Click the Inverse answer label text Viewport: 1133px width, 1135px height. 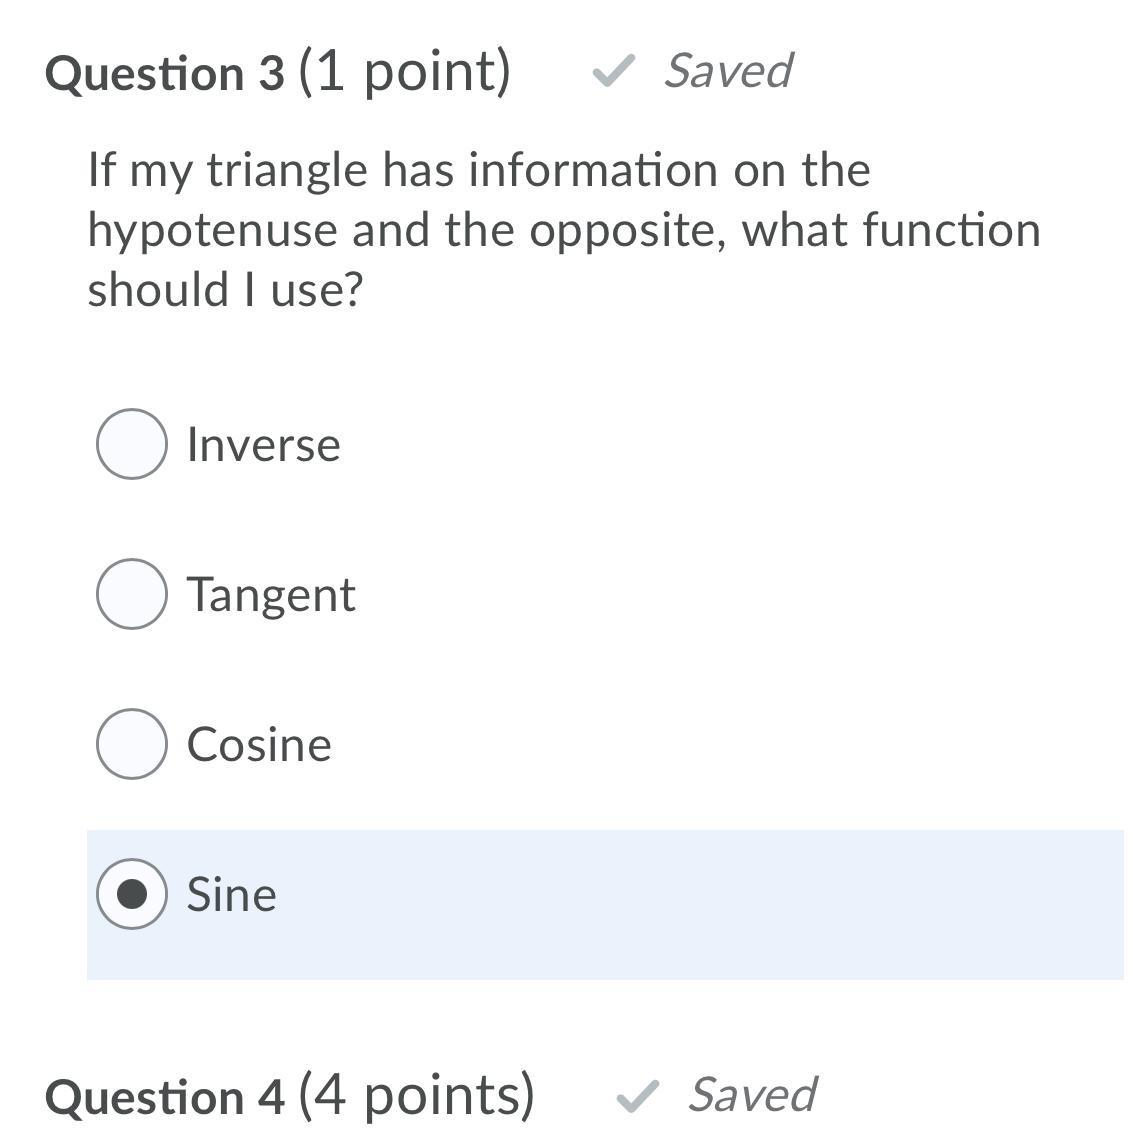click(263, 445)
